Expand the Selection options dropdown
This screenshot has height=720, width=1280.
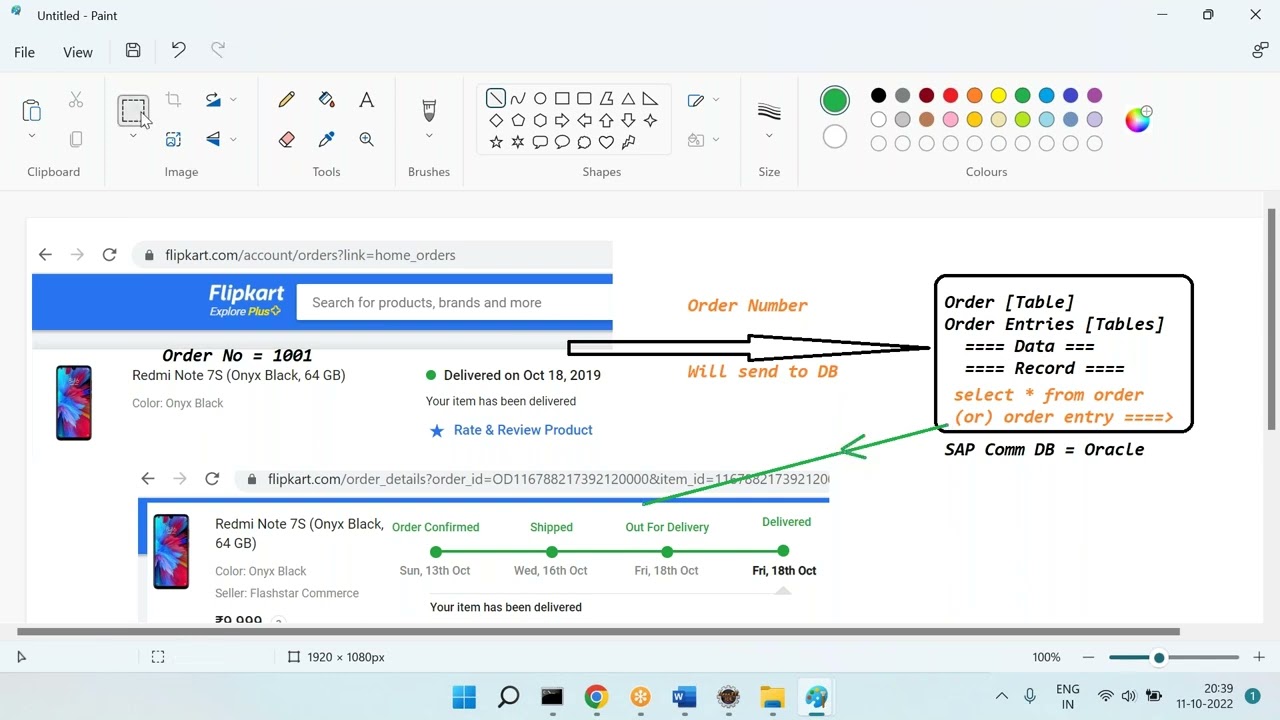[x=133, y=136]
